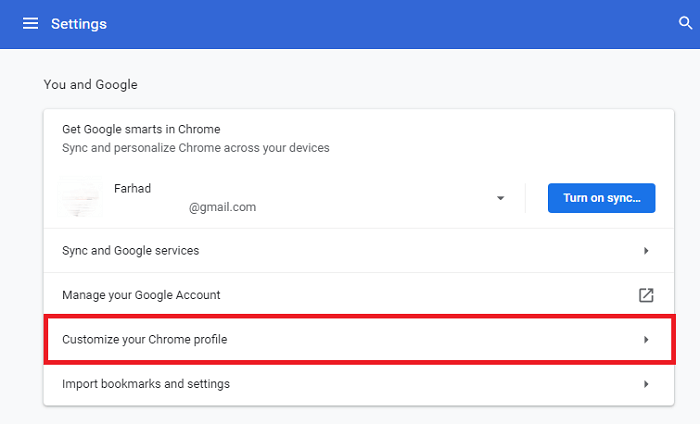Click the You and Google heading
Image resolution: width=700 pixels, height=424 pixels.
click(90, 85)
